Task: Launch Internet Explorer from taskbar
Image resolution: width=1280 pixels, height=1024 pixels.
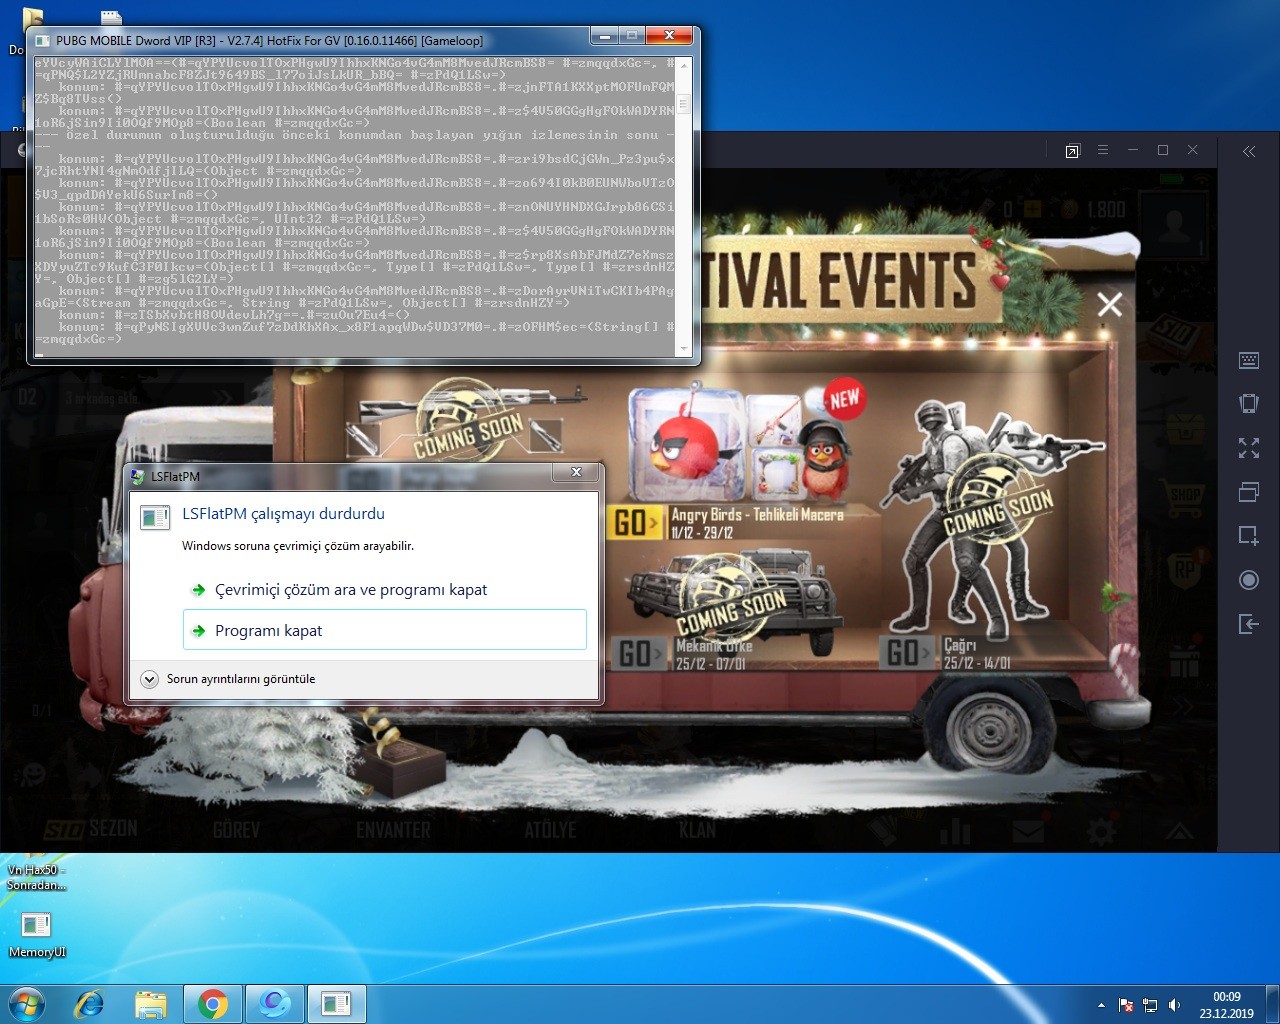Action: click(90, 1004)
